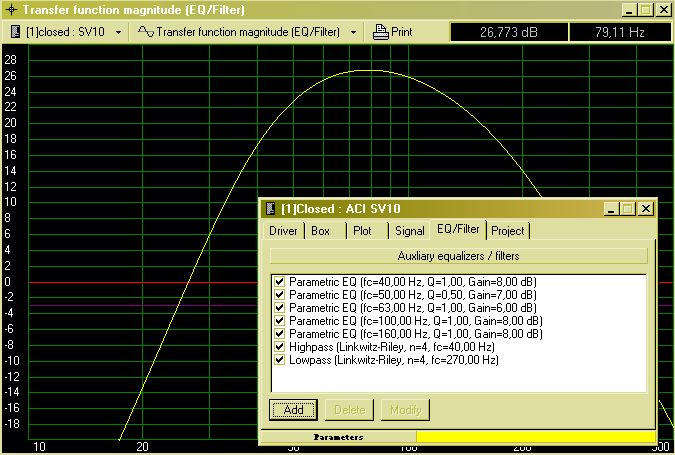Click the 28 label on dB axis
Screen dimensions: 675x455
pyautogui.click(x=10, y=60)
